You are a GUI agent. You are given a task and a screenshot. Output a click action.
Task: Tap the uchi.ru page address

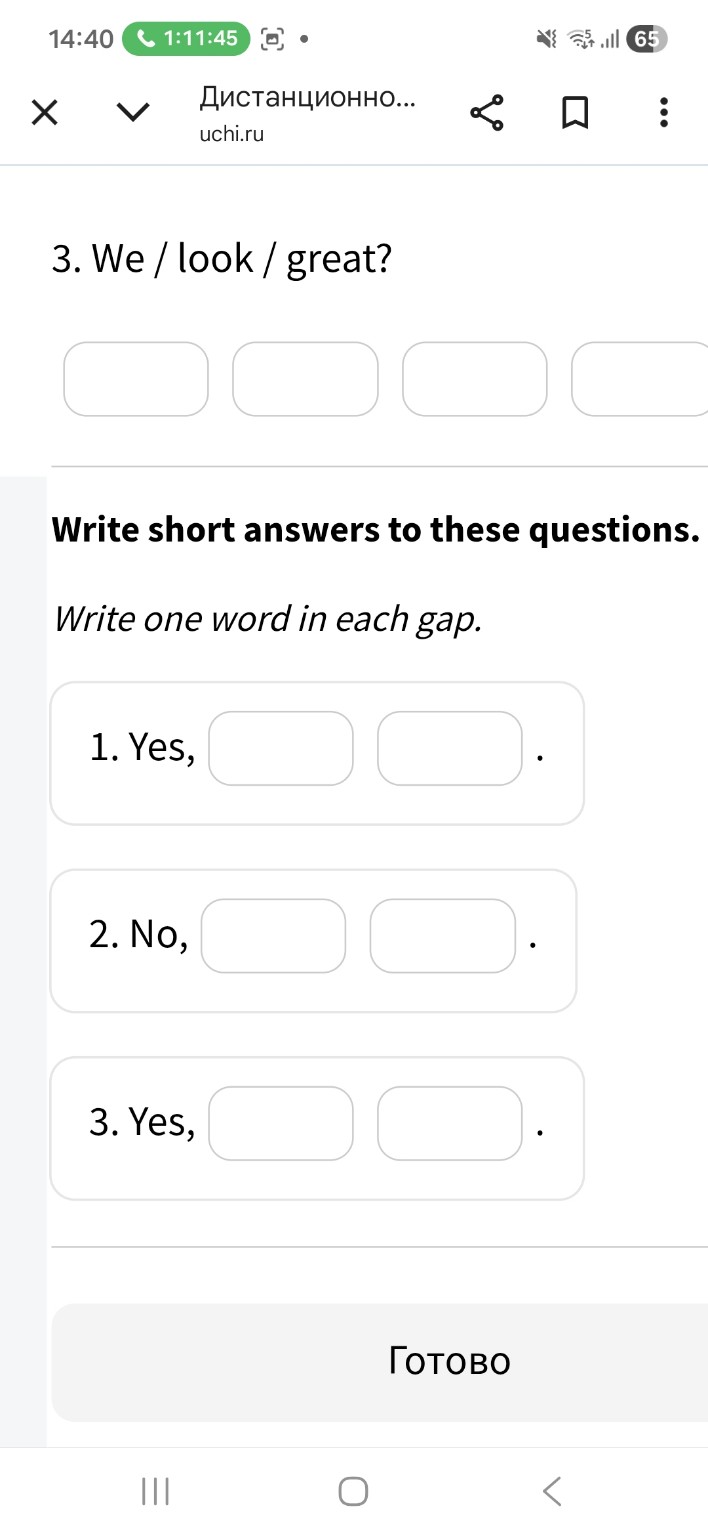click(x=232, y=134)
